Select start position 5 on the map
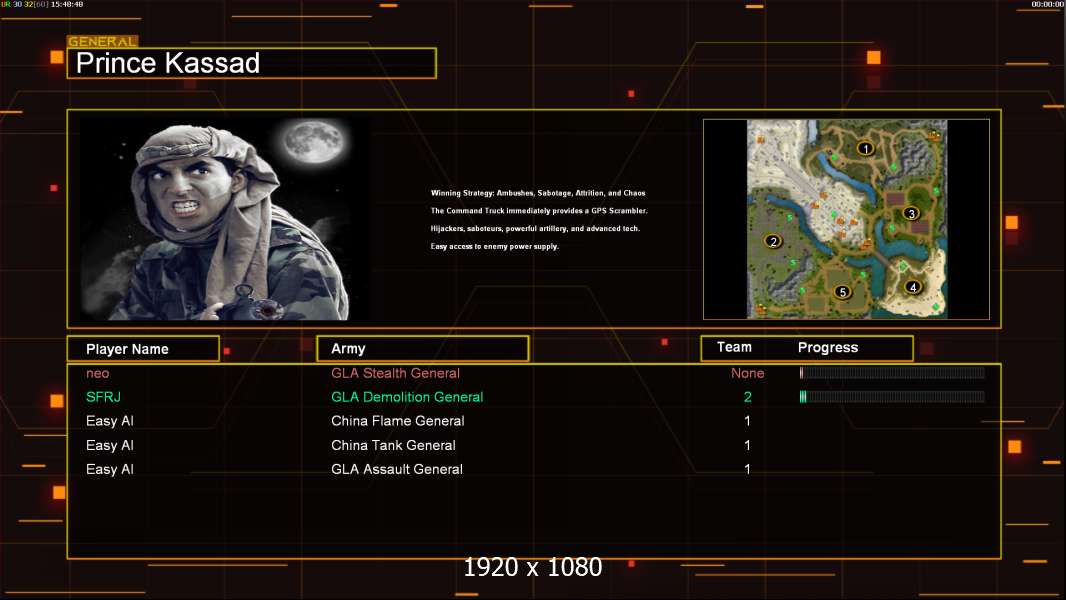This screenshot has height=600, width=1066. coord(842,292)
